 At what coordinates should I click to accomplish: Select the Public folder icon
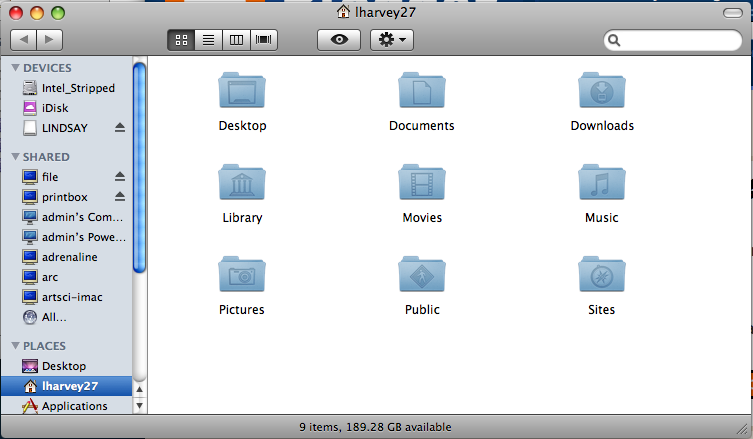click(422, 275)
